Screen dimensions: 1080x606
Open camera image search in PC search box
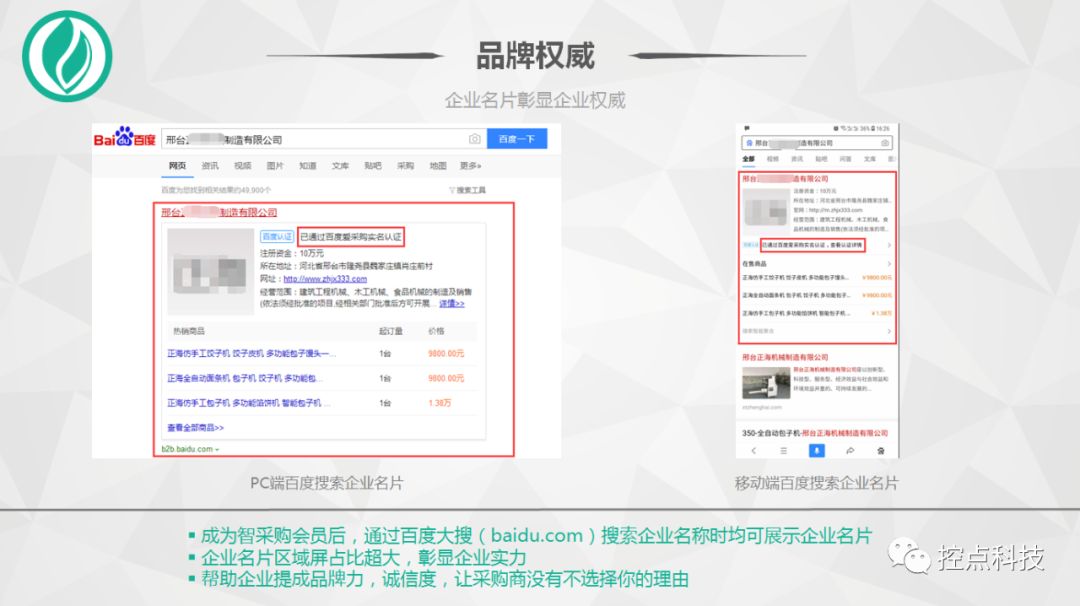coord(475,139)
